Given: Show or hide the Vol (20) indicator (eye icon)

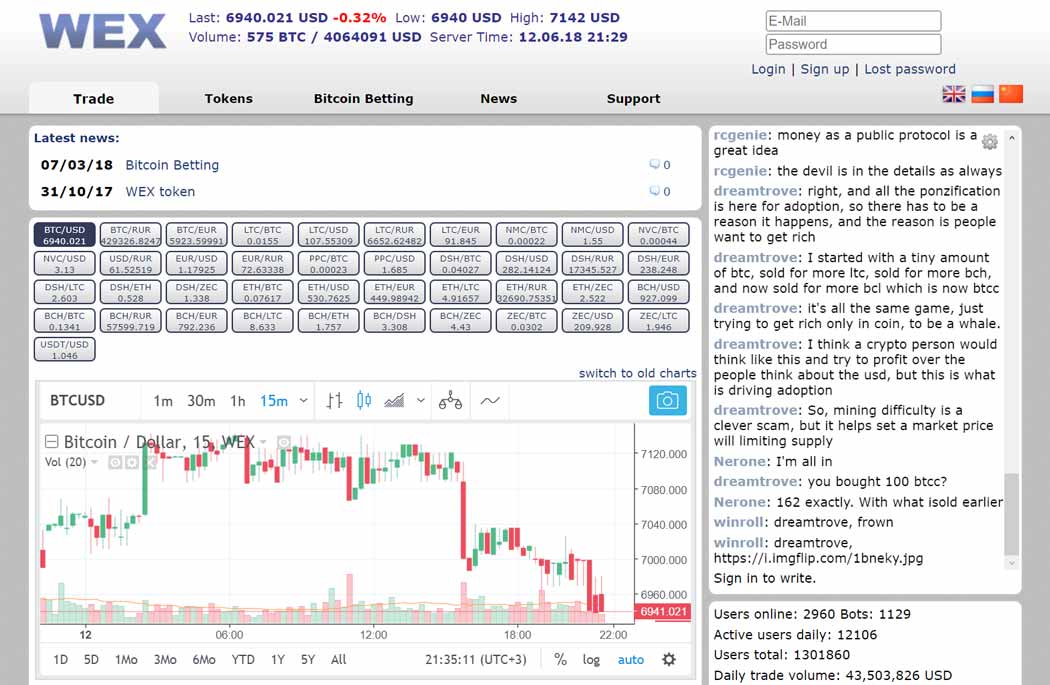Looking at the screenshot, I should (x=115, y=462).
